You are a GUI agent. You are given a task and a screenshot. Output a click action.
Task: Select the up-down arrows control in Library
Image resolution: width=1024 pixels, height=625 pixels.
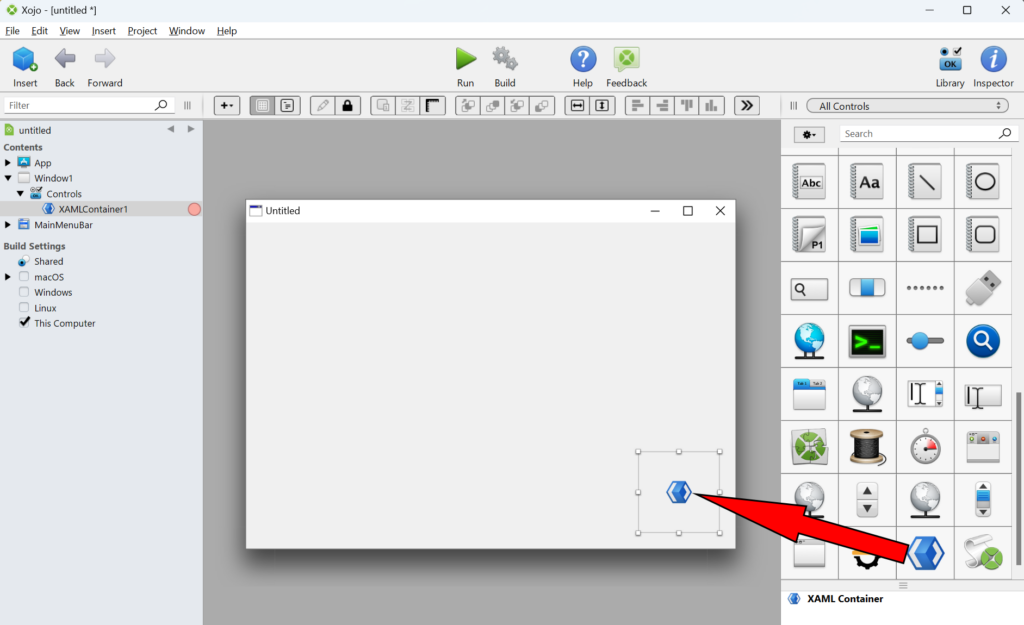(867, 500)
